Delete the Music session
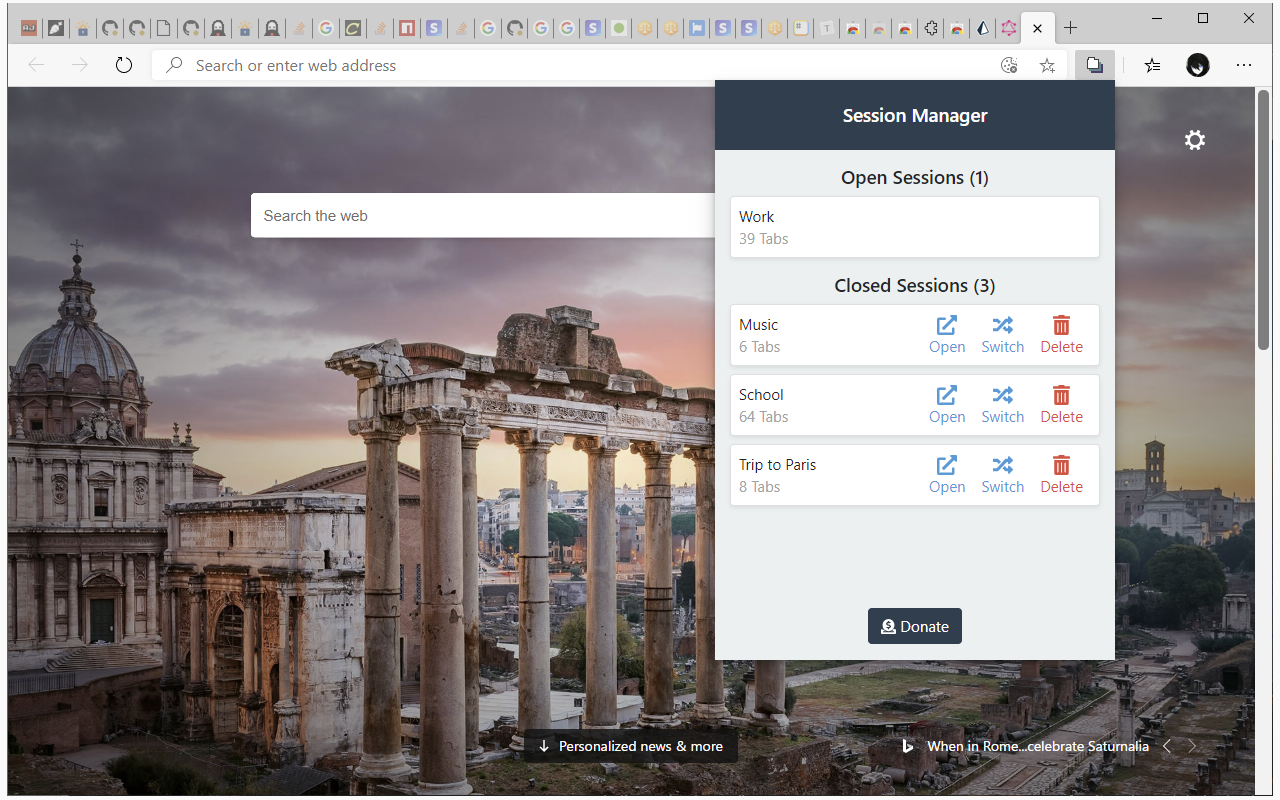Viewport: 1280px width, 800px height. tap(1061, 335)
